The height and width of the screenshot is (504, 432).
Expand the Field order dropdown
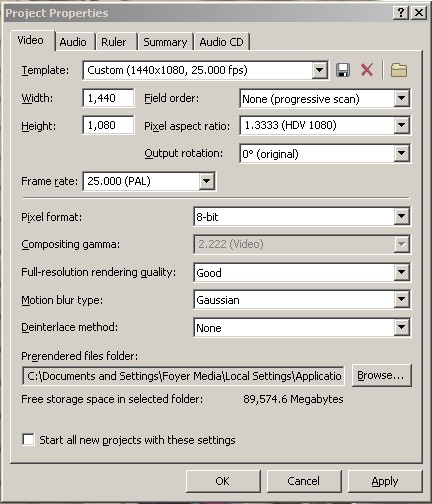401,98
